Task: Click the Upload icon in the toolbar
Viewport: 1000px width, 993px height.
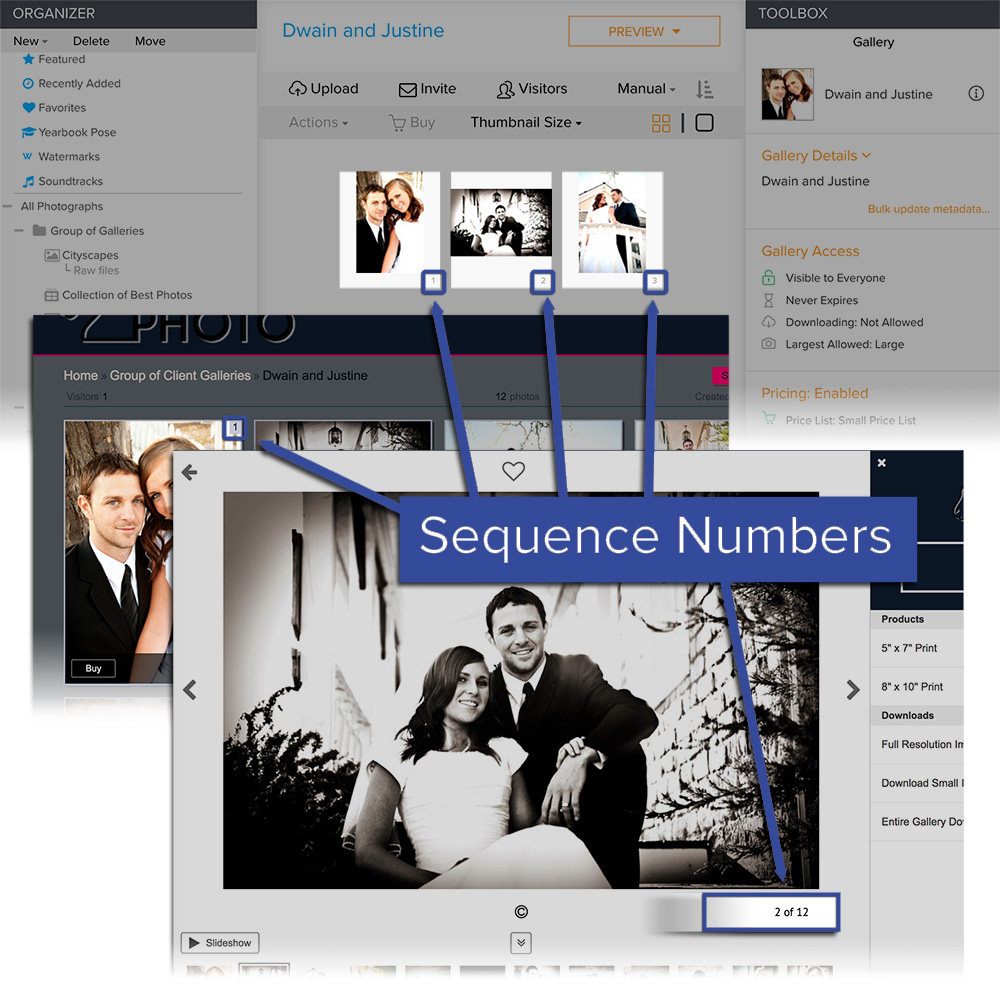Action: tap(300, 88)
